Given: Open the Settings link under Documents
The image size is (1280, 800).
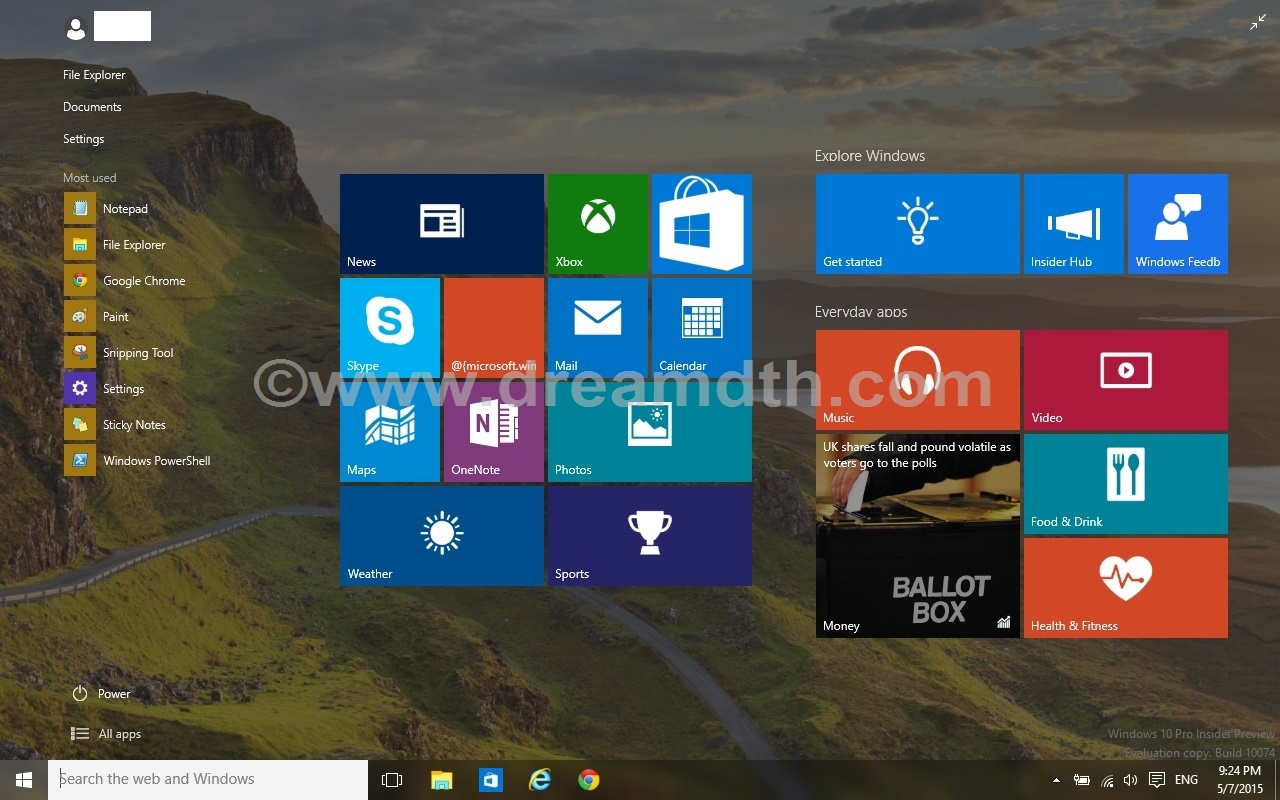Looking at the screenshot, I should point(83,139).
